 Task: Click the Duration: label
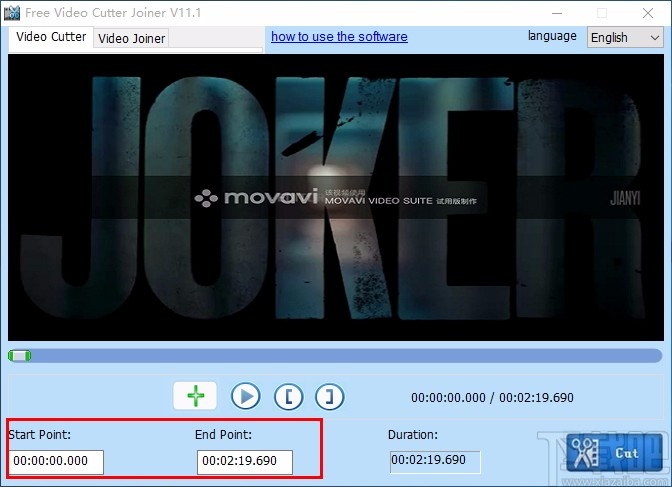(x=413, y=435)
